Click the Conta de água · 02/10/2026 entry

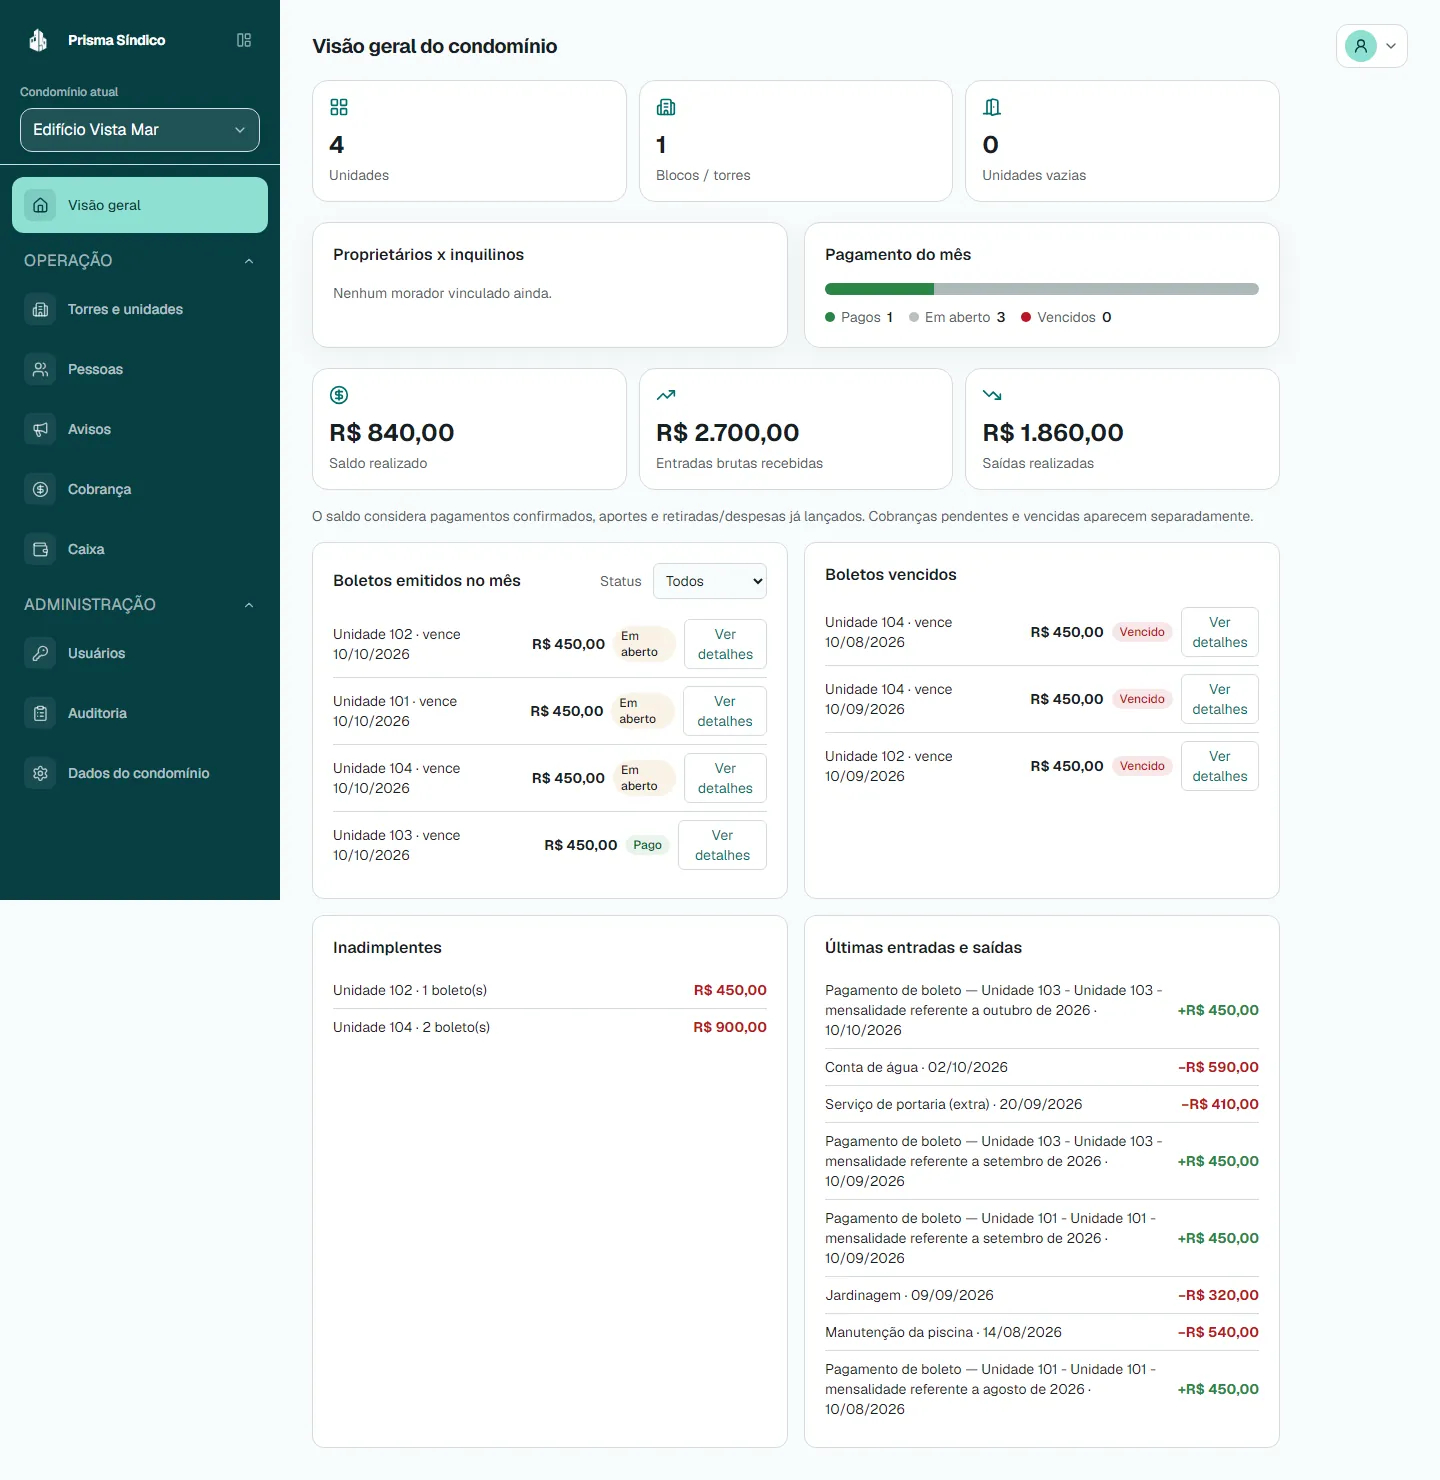coord(1042,1067)
